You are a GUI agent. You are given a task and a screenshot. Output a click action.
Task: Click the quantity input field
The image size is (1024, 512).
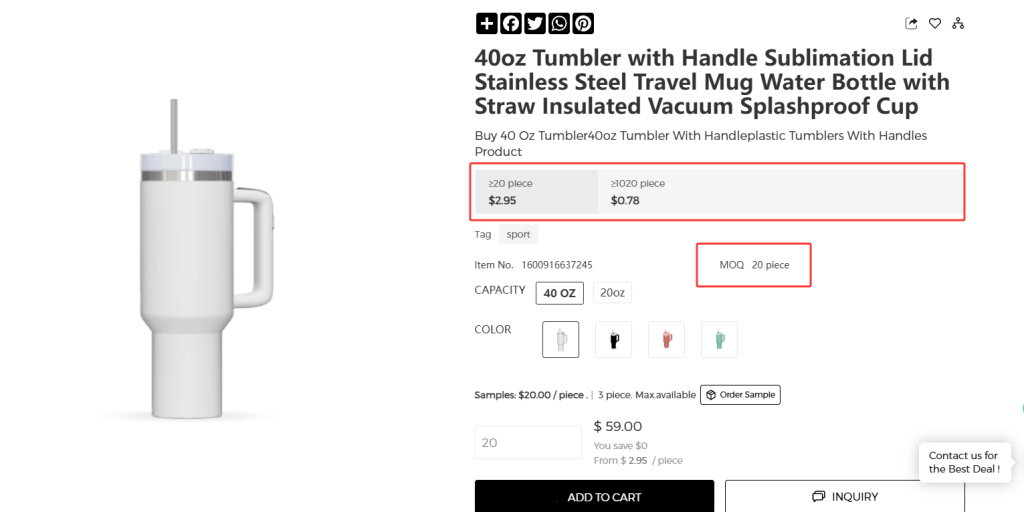point(528,442)
